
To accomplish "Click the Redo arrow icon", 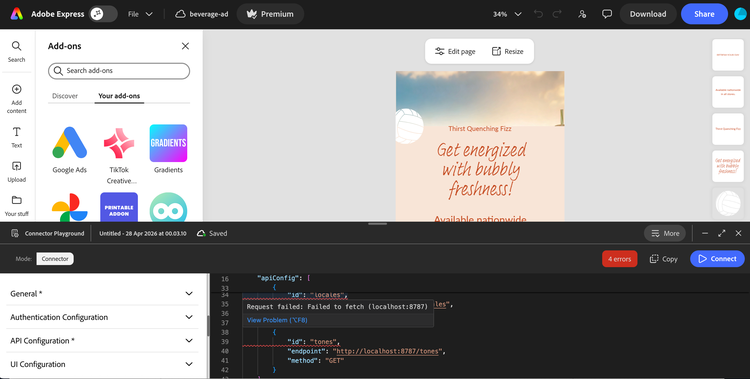I will click(x=557, y=14).
